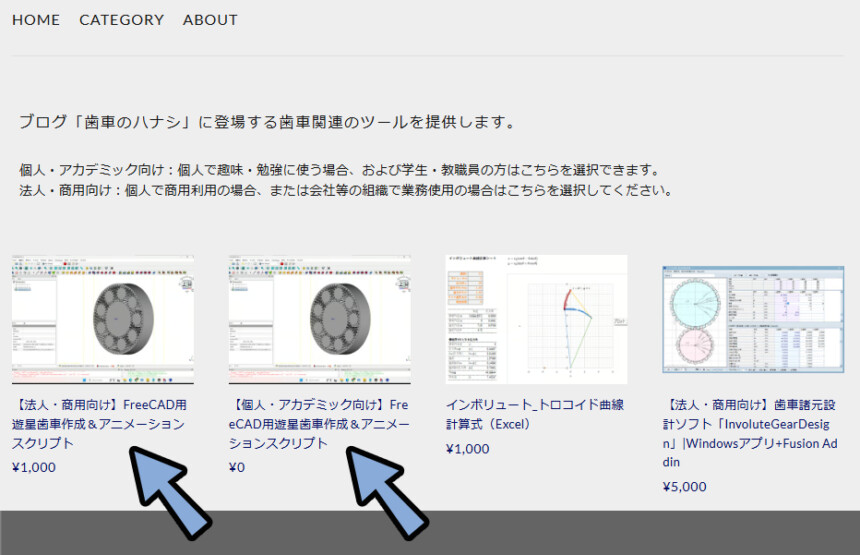Open the 個人・アカデミック向け FreeCAD遊星歯車 thumbnail
860x555 pixels.
click(x=319, y=319)
